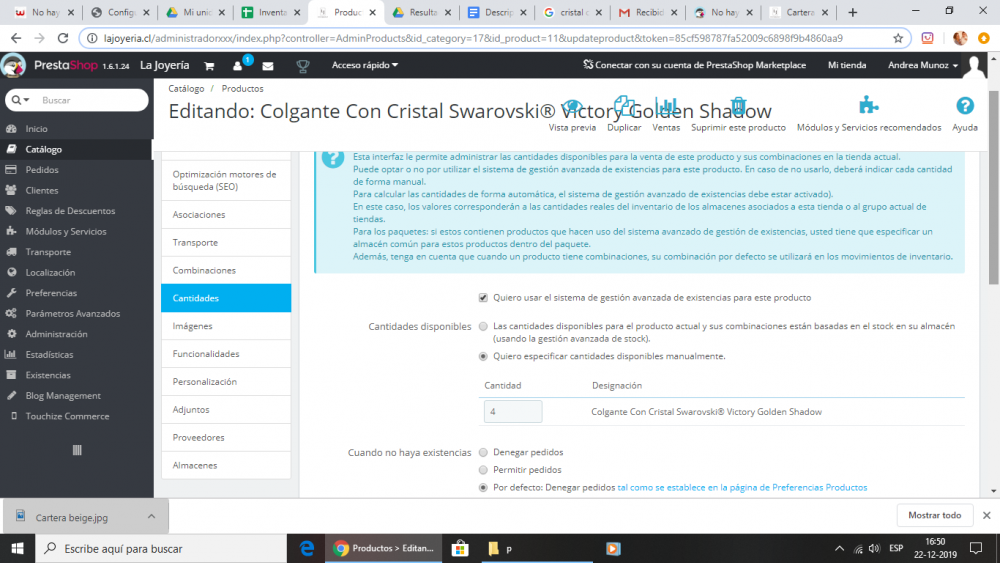Open Optimización motores de búsqueda (SEO) tab

[226, 180]
